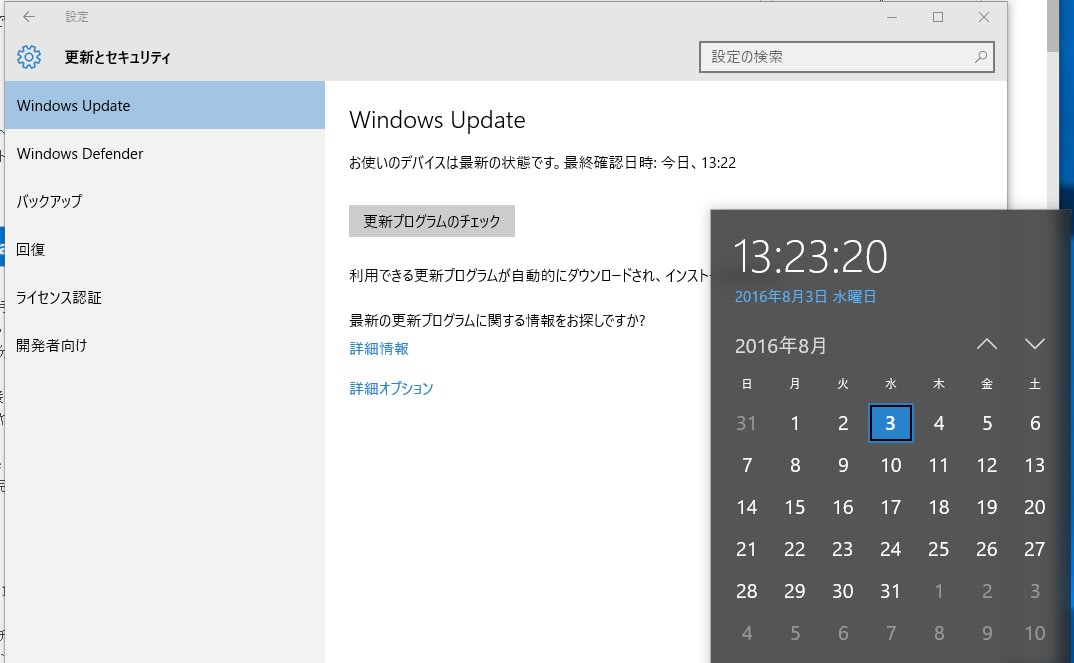The image size is (1074, 663).
Task: Select day 15 in the calendar
Action: pos(795,508)
